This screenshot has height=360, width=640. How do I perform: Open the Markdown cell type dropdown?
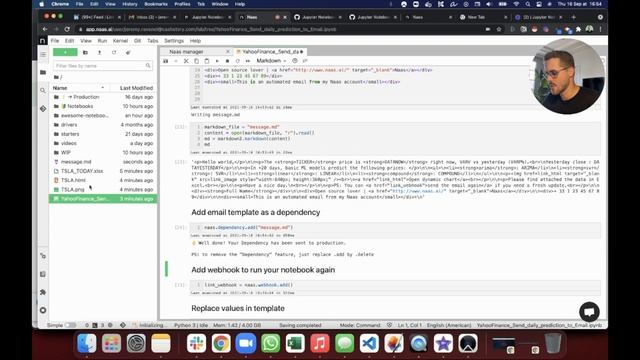click(x=271, y=61)
